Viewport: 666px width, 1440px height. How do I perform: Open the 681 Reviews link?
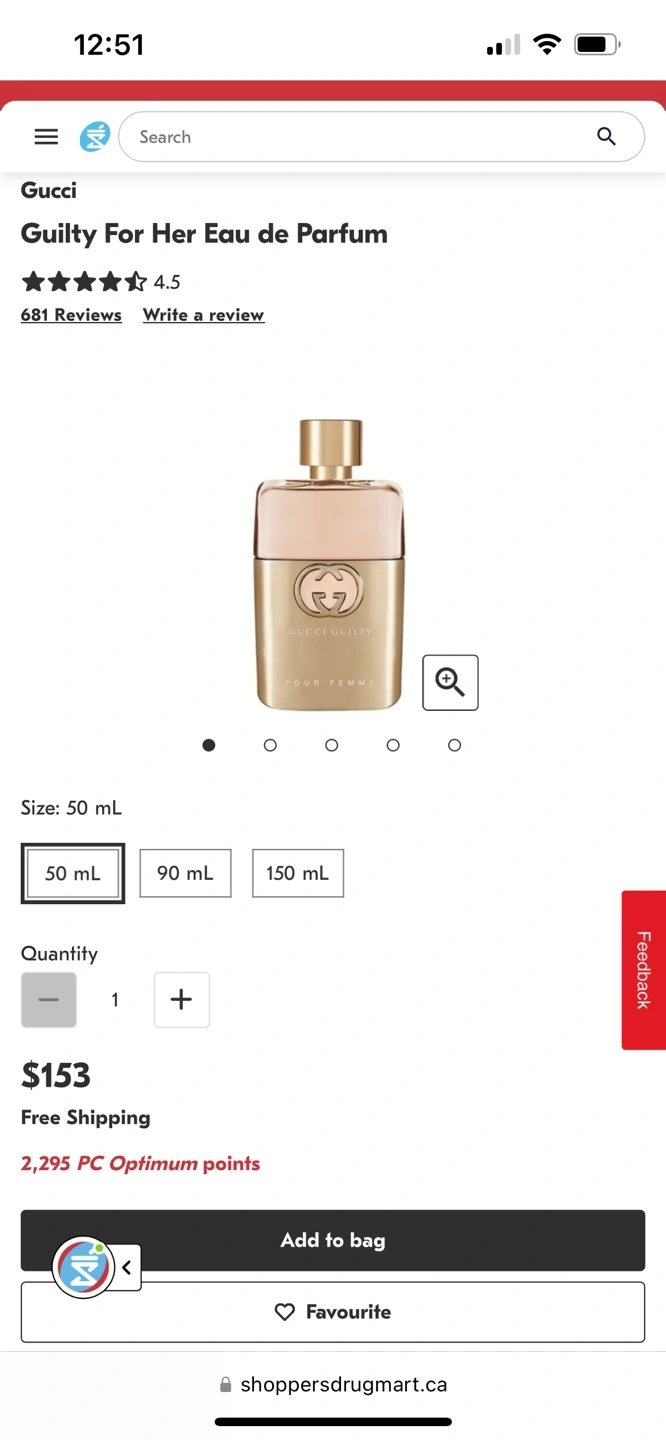71,315
